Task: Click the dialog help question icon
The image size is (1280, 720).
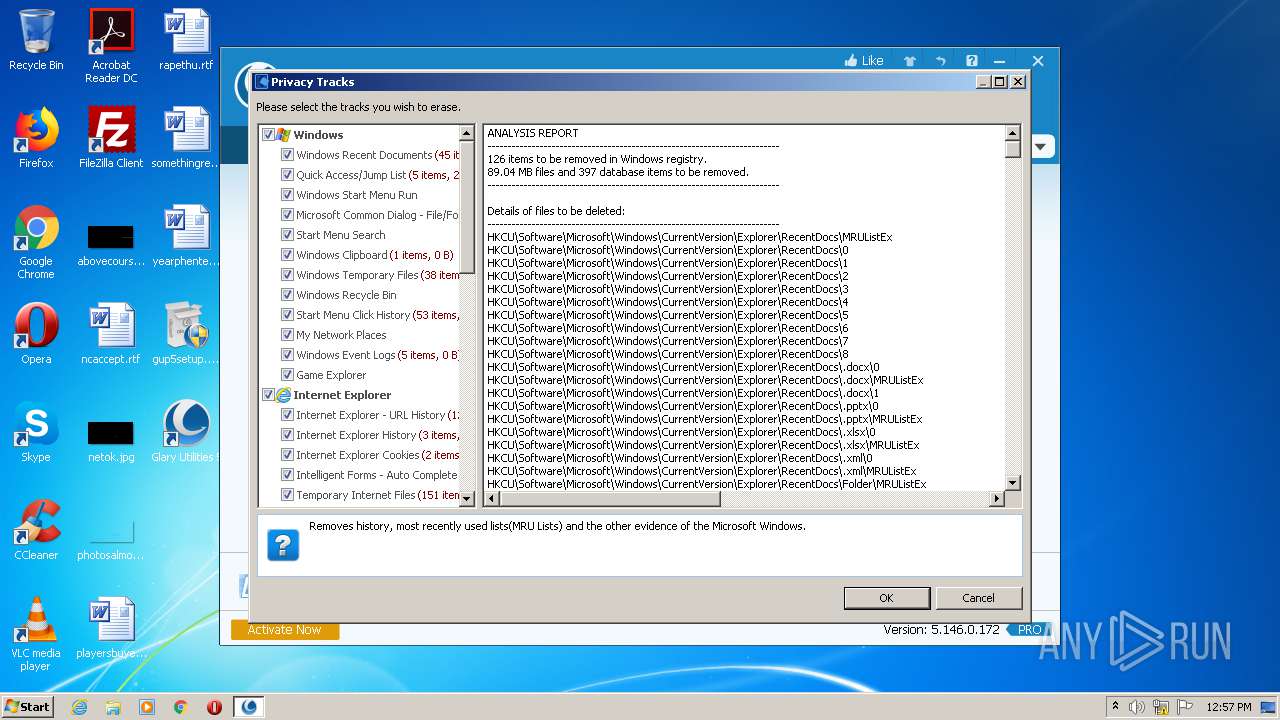Action: click(283, 545)
